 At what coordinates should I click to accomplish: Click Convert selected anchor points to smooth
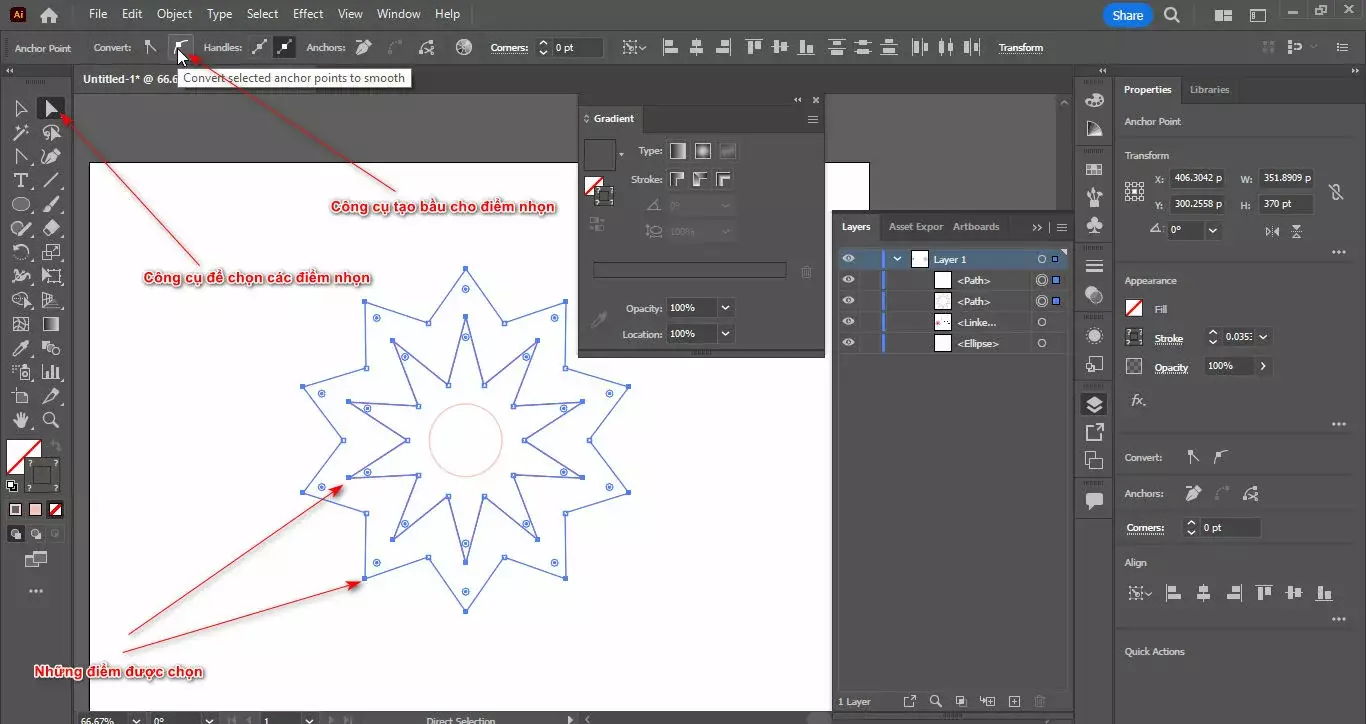[180, 47]
